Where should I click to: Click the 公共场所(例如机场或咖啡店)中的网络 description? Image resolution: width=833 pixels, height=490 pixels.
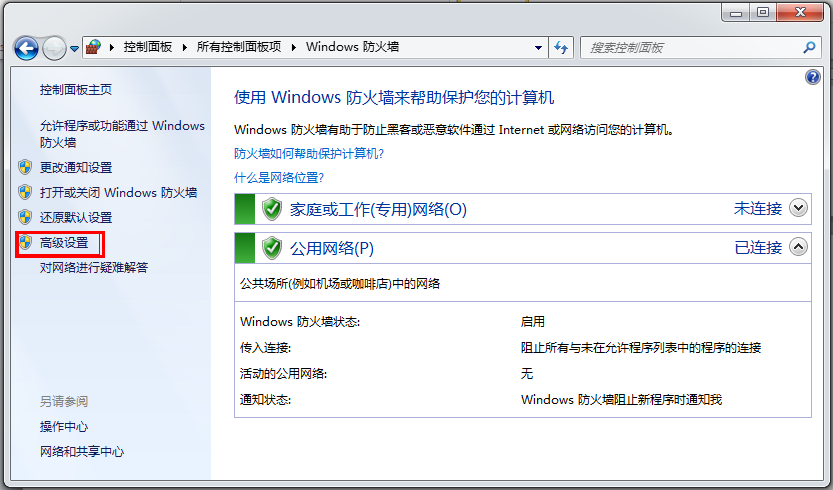[x=340, y=284]
